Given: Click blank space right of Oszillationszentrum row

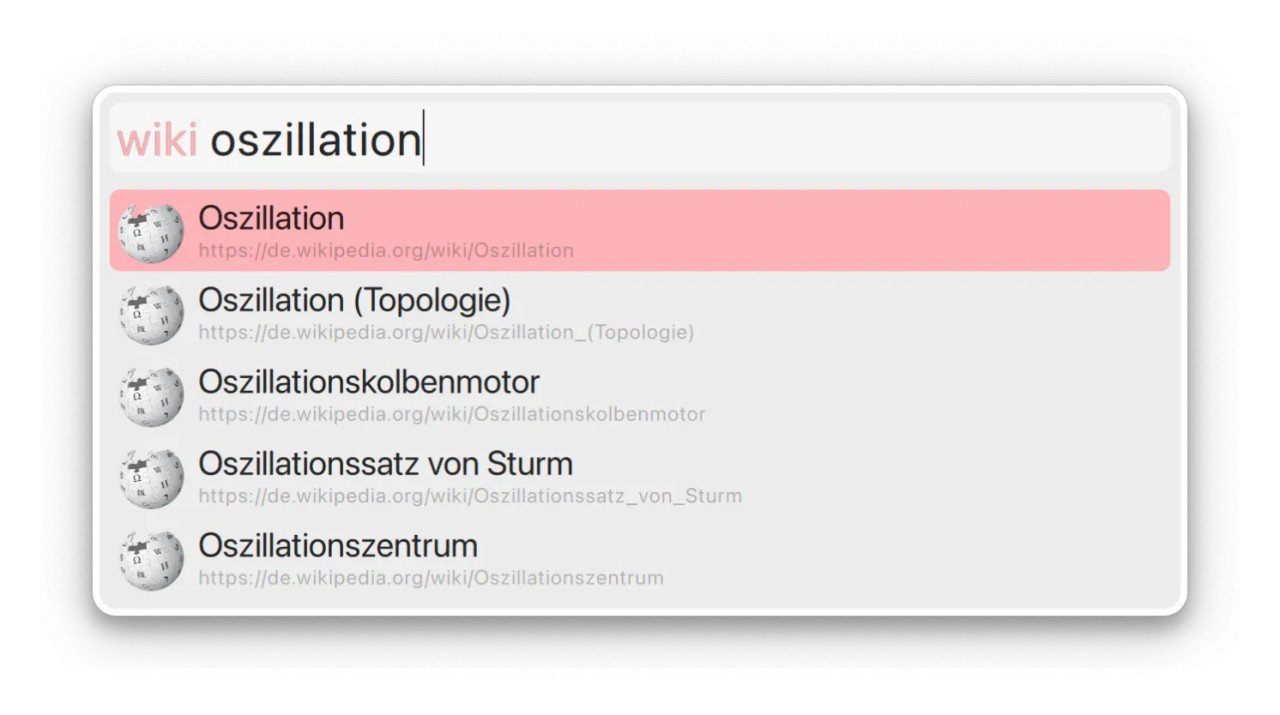Looking at the screenshot, I should (900, 560).
